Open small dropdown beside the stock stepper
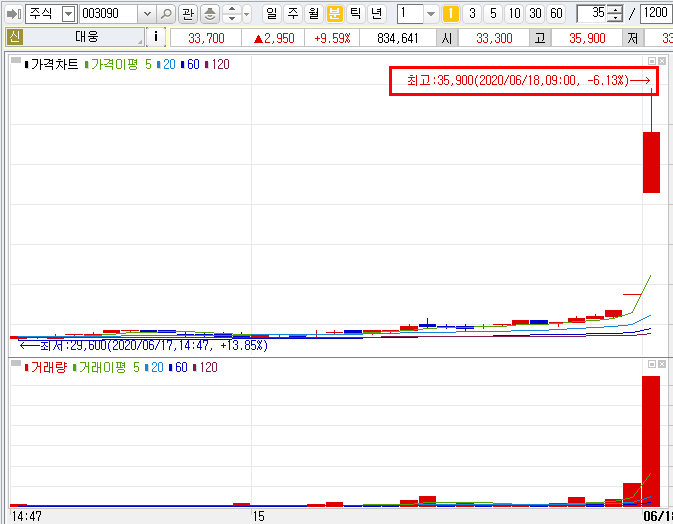The width and height of the screenshot is (673, 524). (246, 14)
